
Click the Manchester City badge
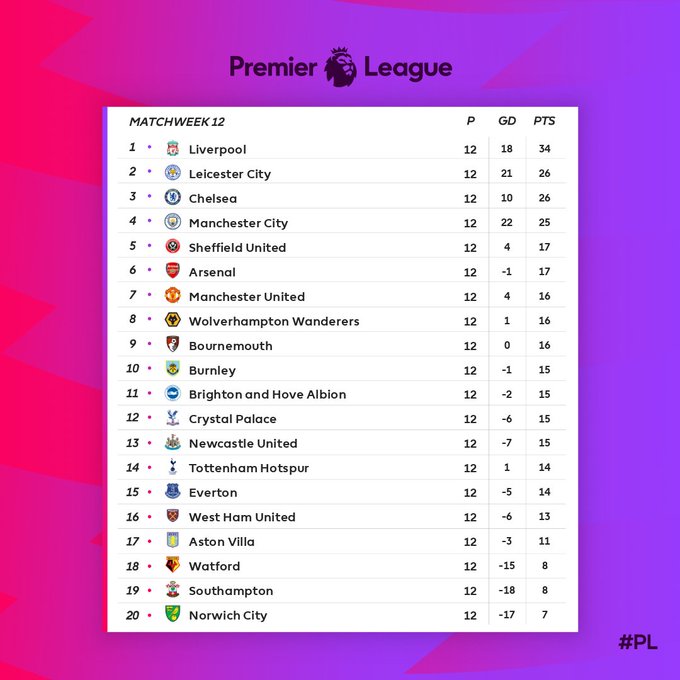[x=173, y=222]
